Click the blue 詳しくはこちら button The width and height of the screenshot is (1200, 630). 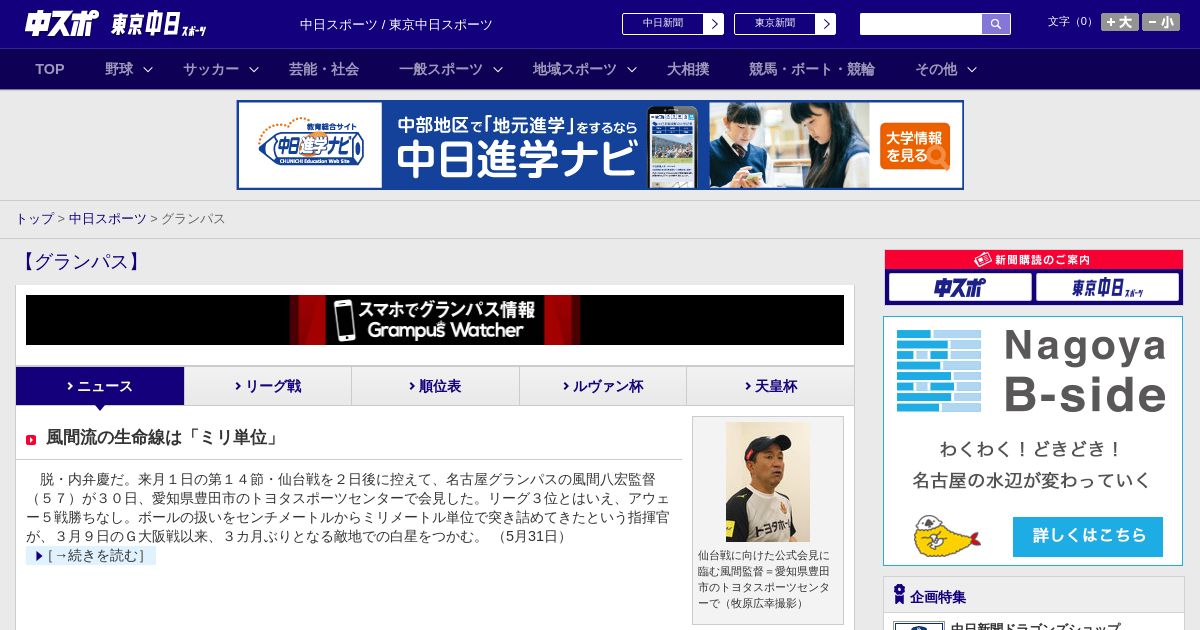click(x=1088, y=537)
